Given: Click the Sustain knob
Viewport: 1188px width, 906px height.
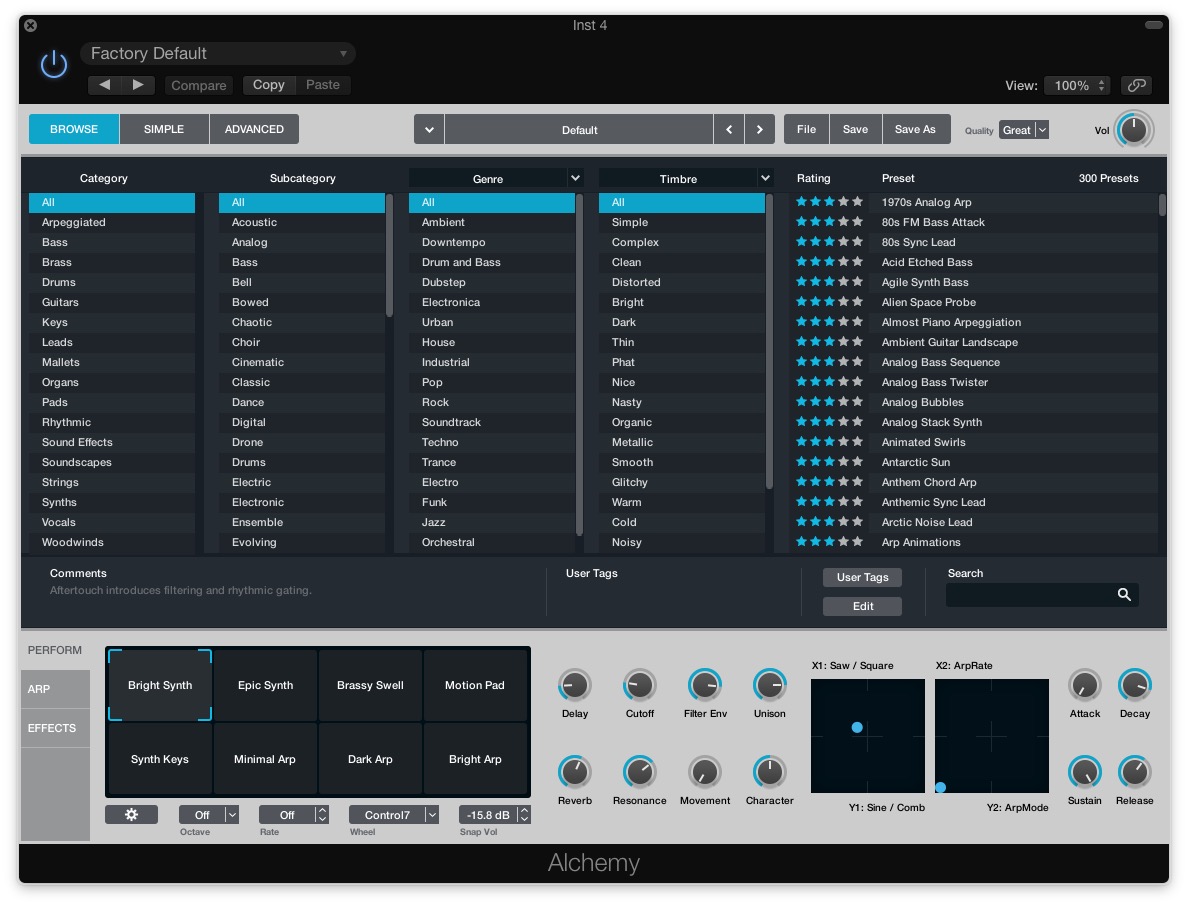Looking at the screenshot, I should 1085,772.
